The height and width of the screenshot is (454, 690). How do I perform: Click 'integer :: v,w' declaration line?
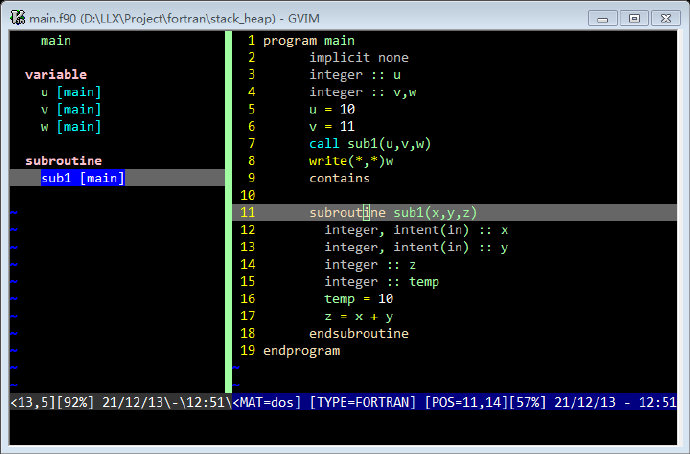tap(363, 92)
